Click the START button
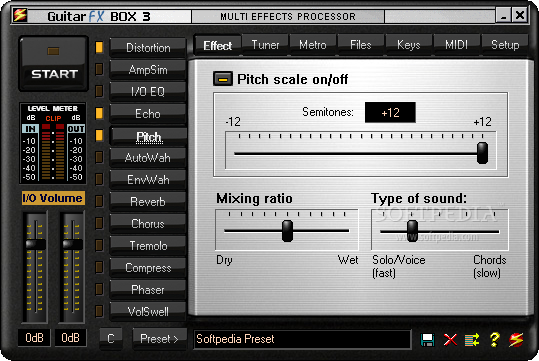This screenshot has width=539, height=361. click(x=54, y=64)
